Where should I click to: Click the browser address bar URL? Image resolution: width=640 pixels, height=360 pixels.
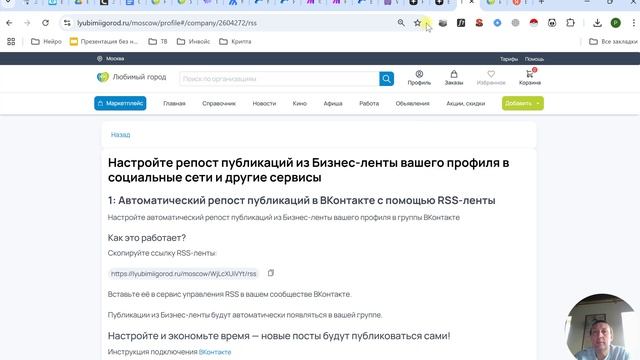167,23
